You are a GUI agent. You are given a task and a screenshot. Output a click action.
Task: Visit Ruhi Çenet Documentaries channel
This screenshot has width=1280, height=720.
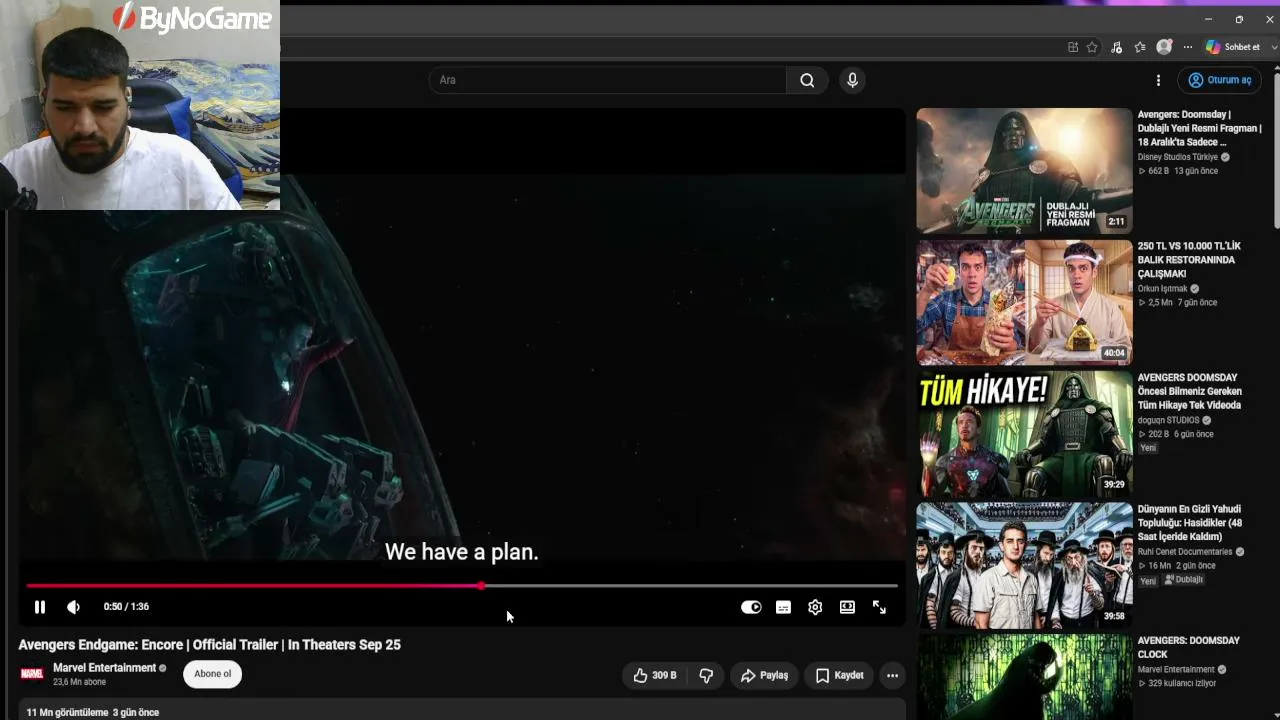click(x=1184, y=552)
